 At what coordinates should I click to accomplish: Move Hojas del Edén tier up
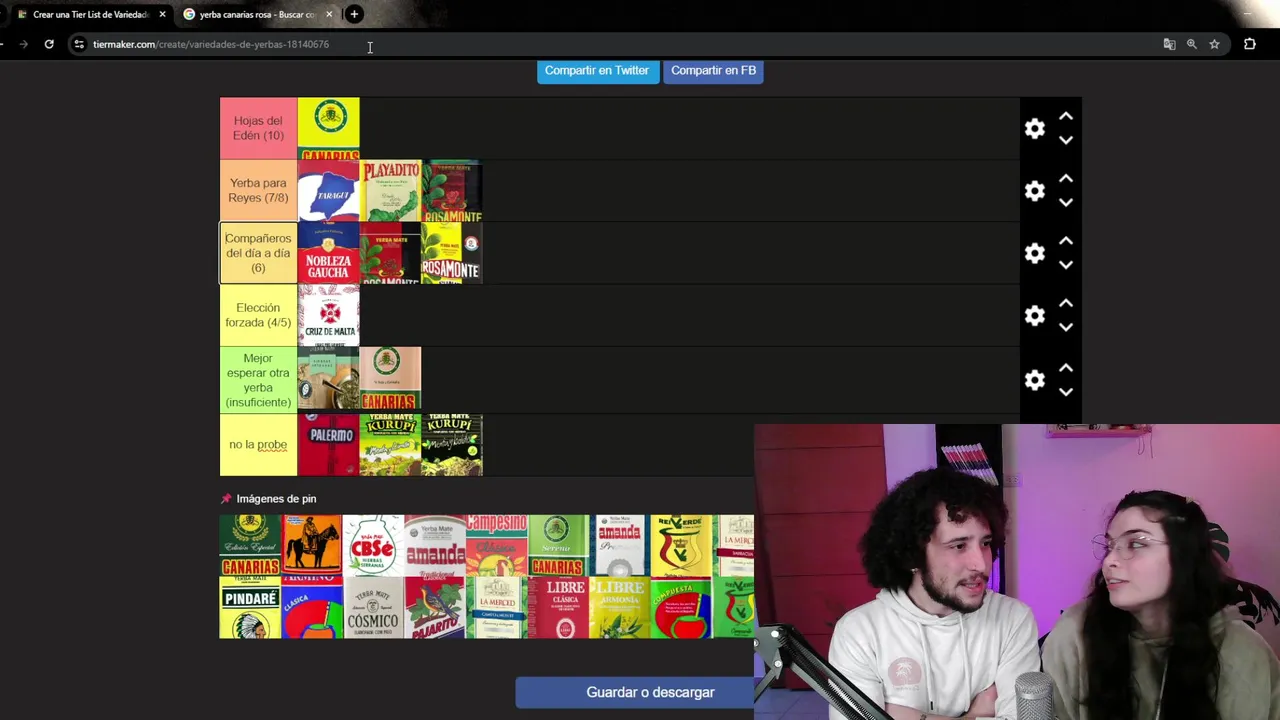1066,117
